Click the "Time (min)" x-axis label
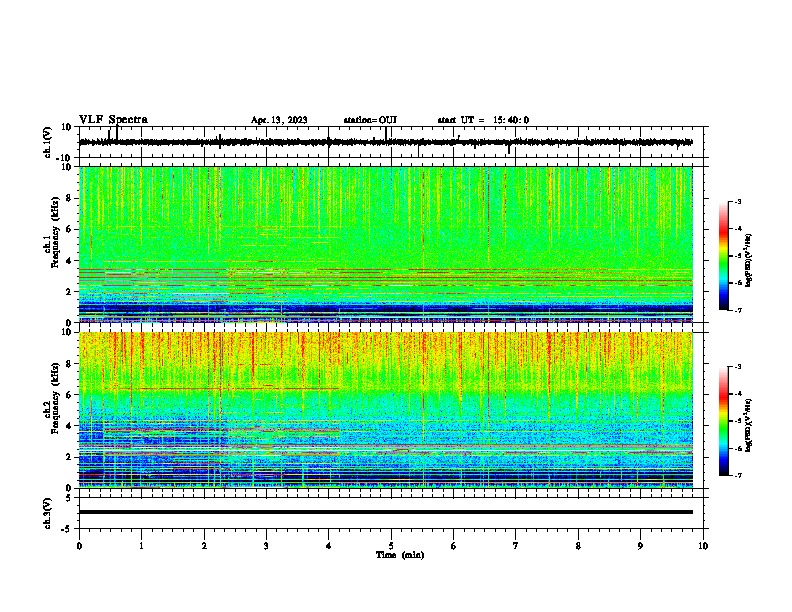 tap(400, 555)
